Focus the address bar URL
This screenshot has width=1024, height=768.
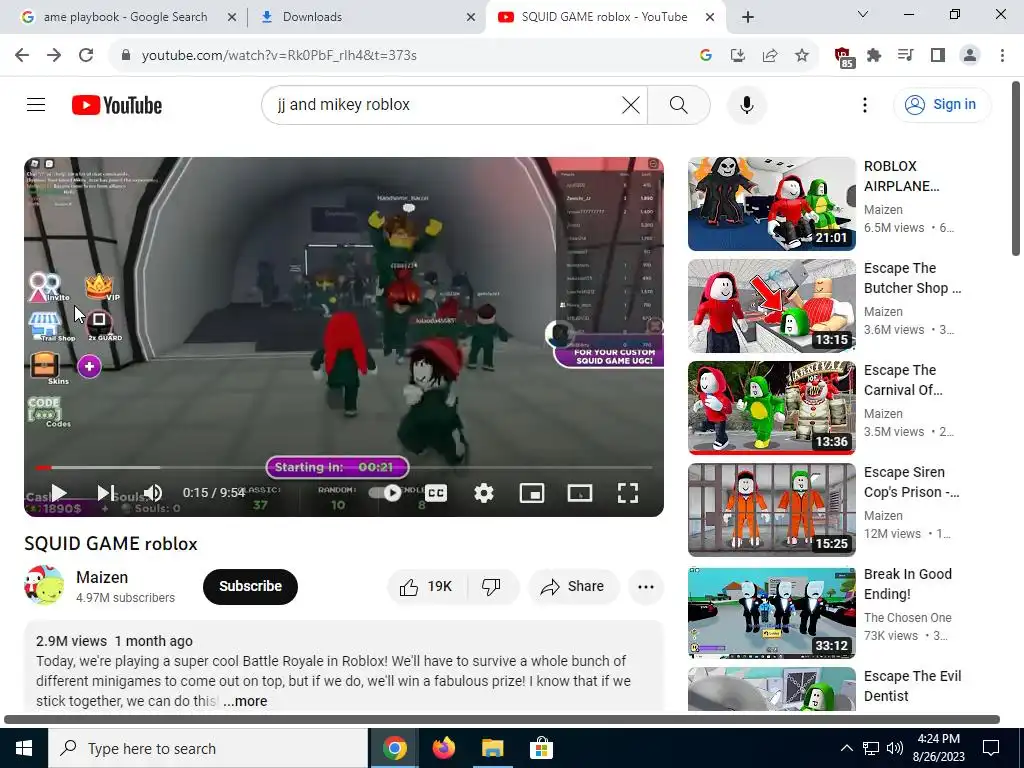(x=279, y=56)
